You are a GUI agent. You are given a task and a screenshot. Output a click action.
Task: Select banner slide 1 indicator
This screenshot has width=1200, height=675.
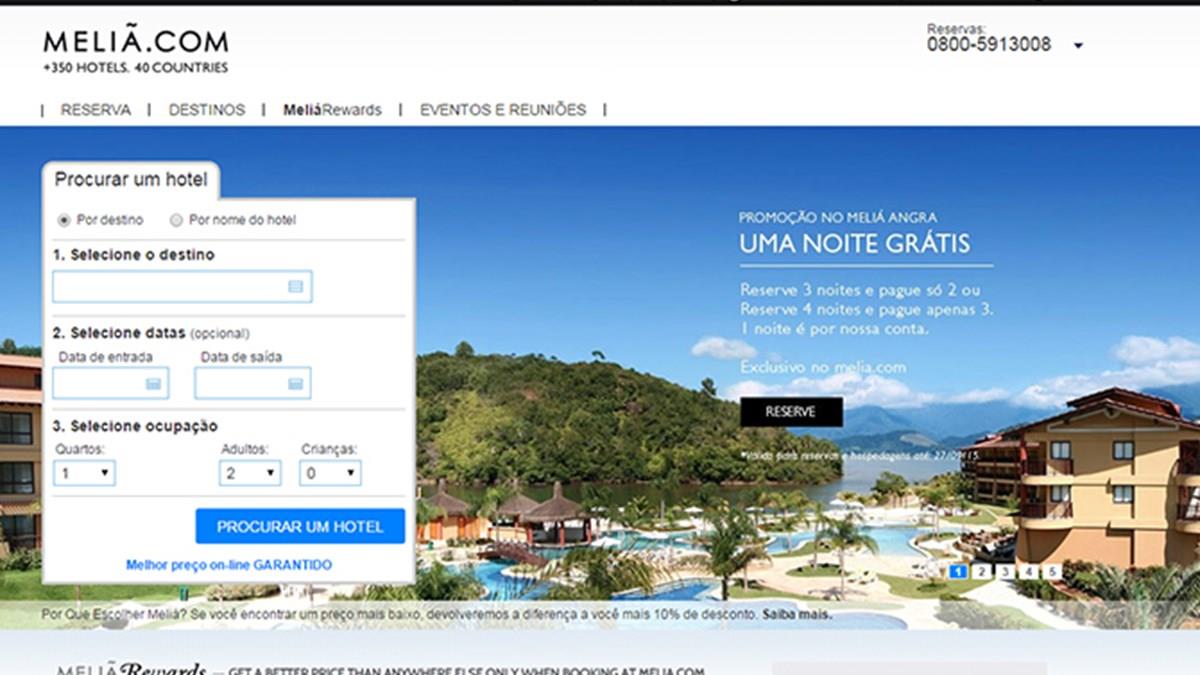(x=958, y=572)
